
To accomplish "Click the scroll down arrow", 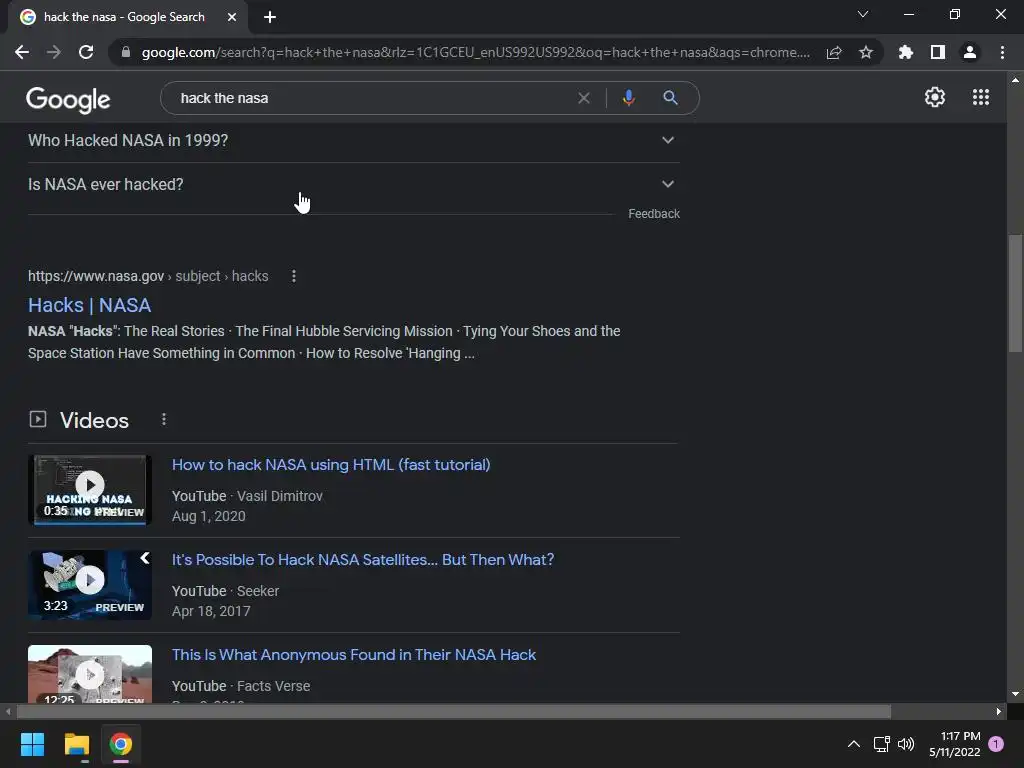I will 1015,694.
